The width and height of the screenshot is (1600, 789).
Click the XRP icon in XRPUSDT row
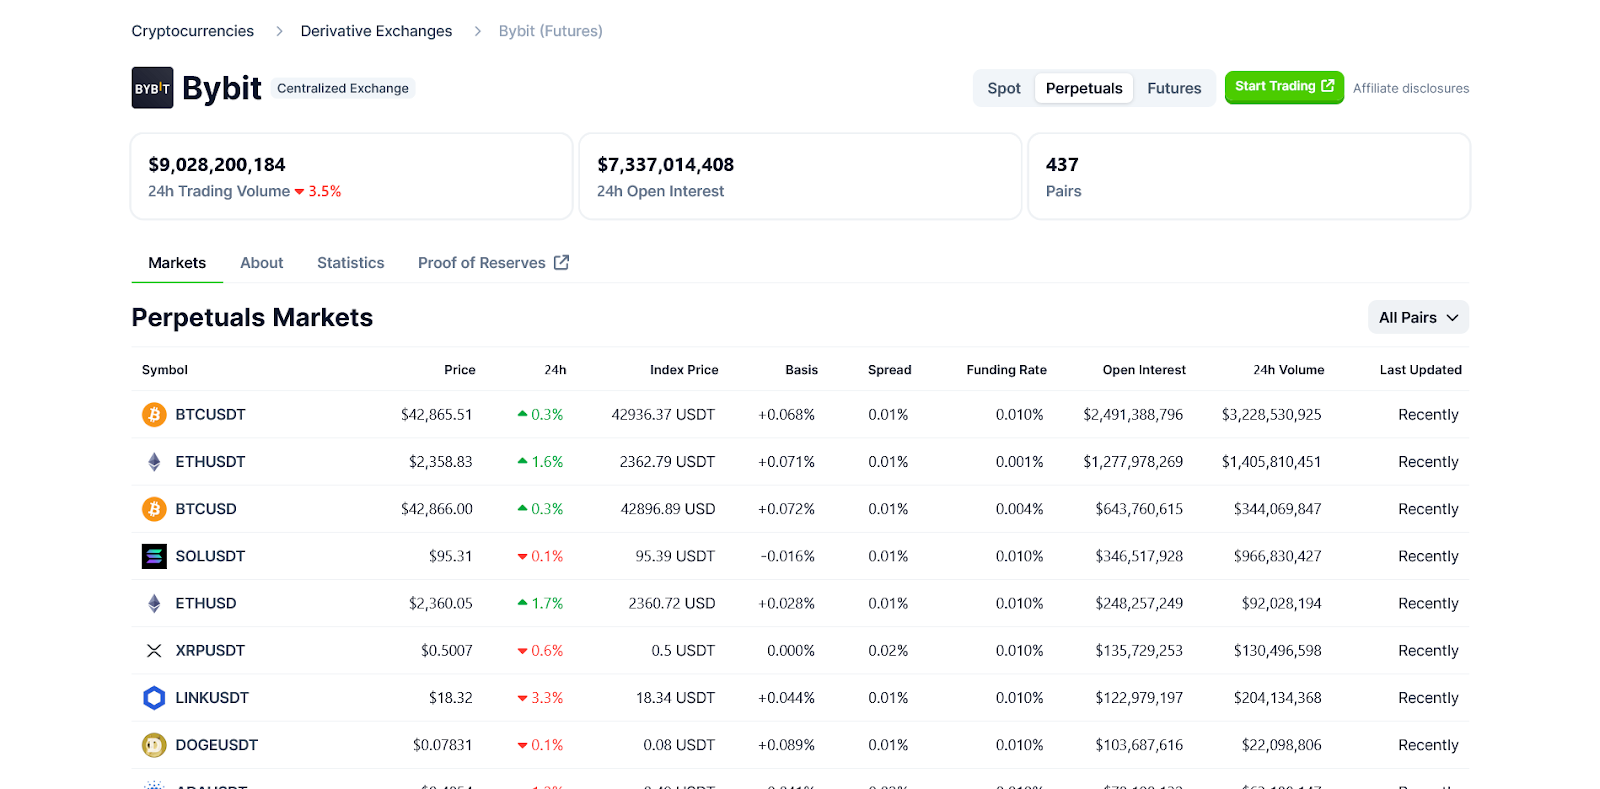[154, 651]
